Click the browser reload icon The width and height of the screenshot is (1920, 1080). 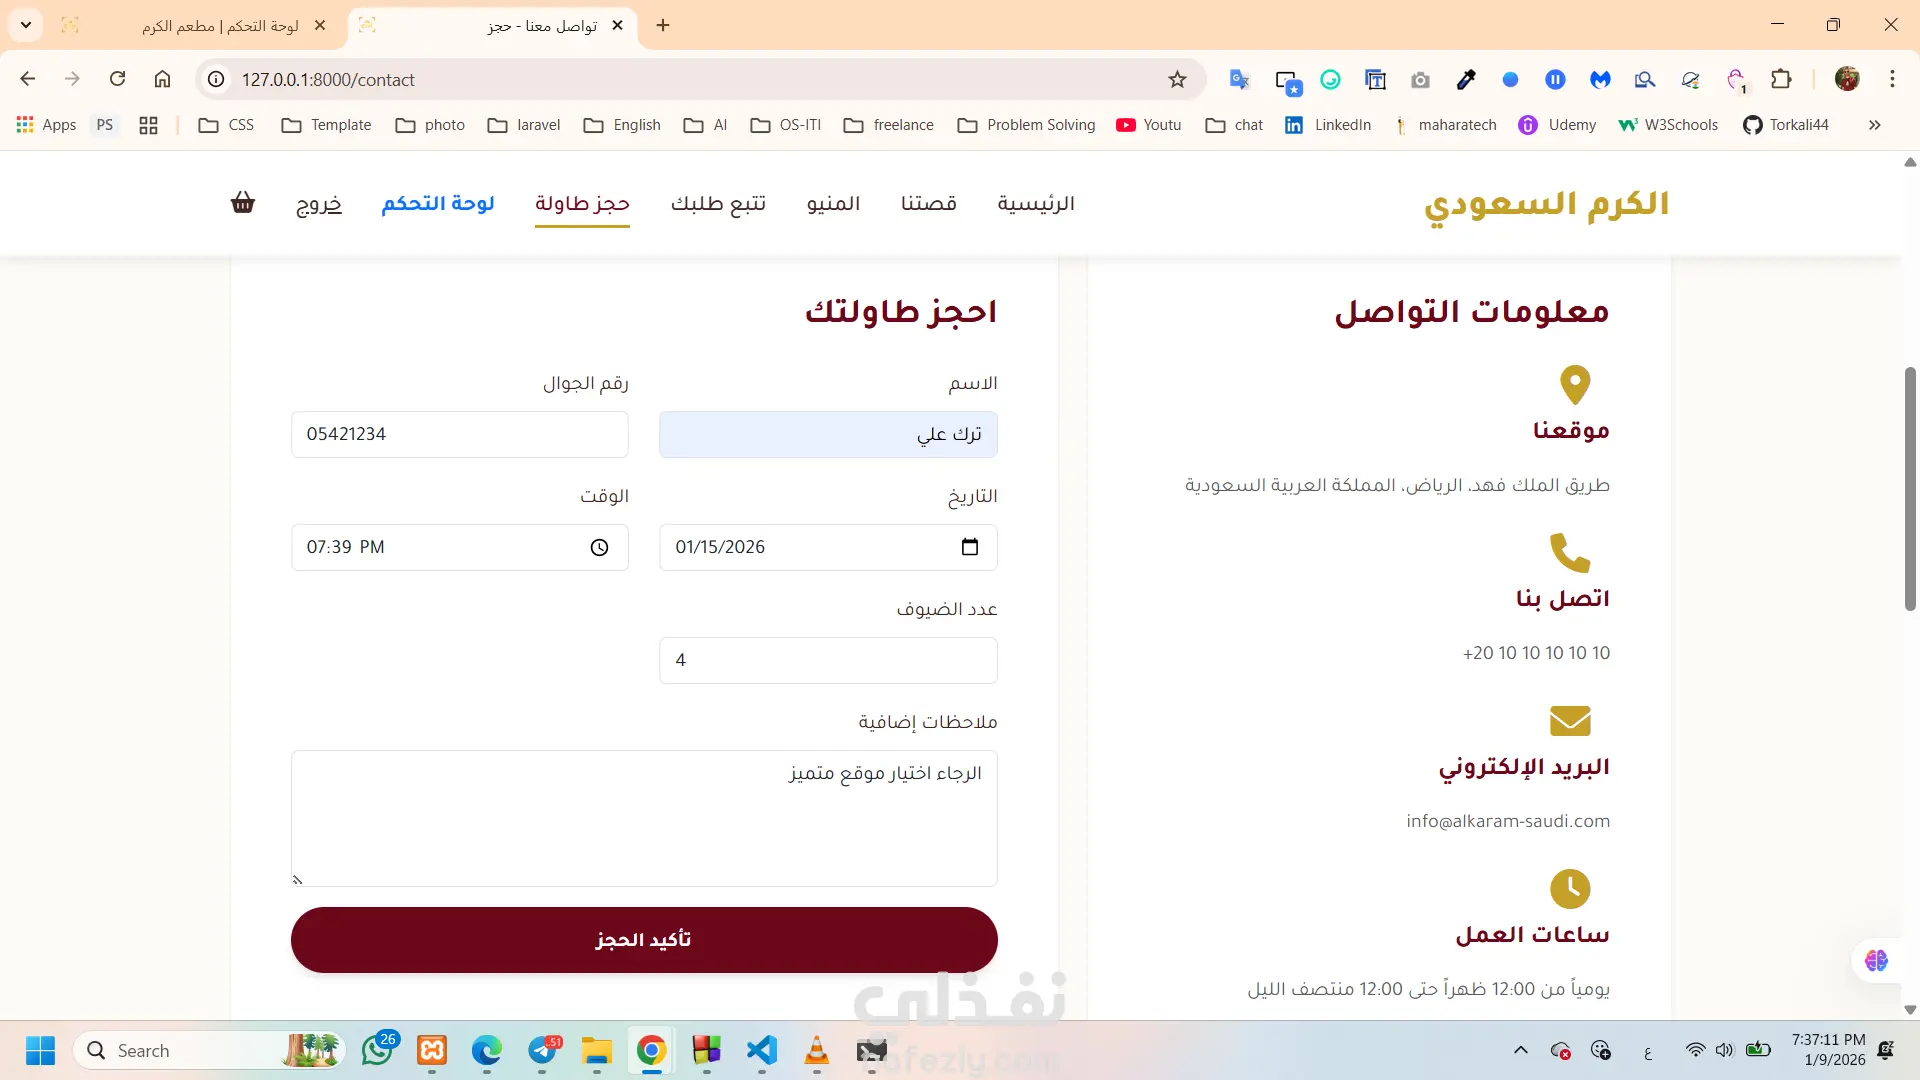point(117,79)
